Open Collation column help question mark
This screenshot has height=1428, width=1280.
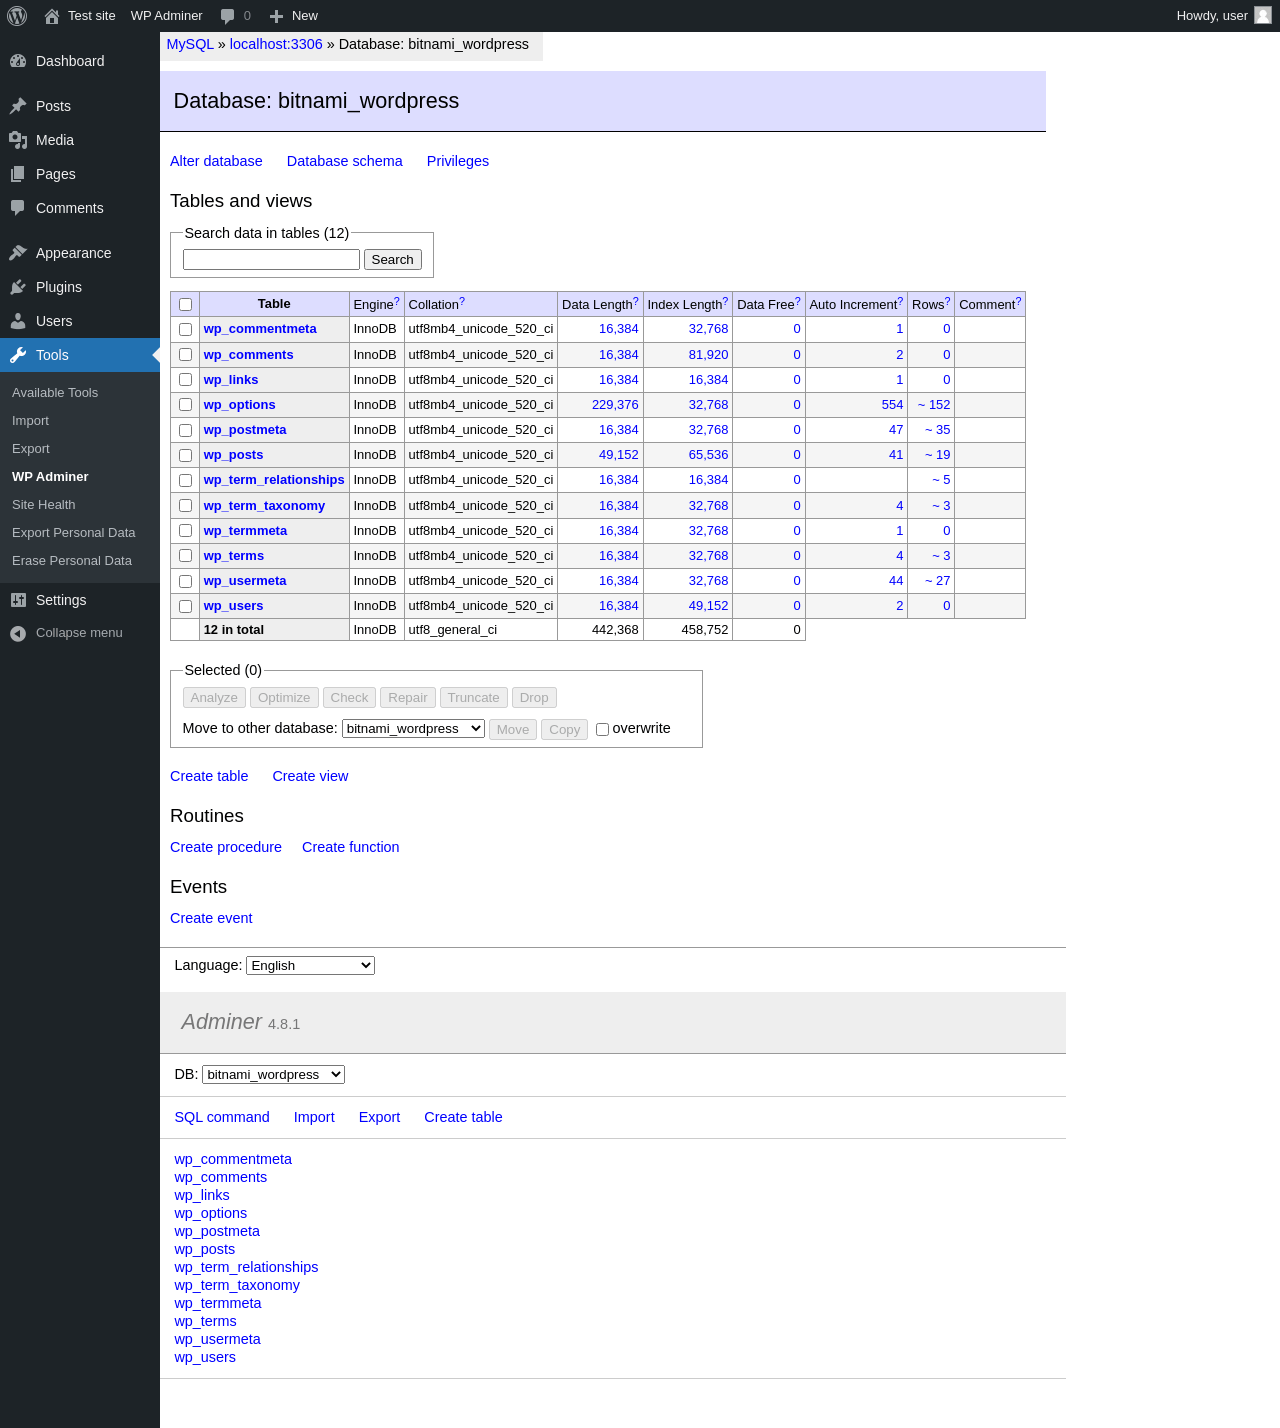(462, 301)
